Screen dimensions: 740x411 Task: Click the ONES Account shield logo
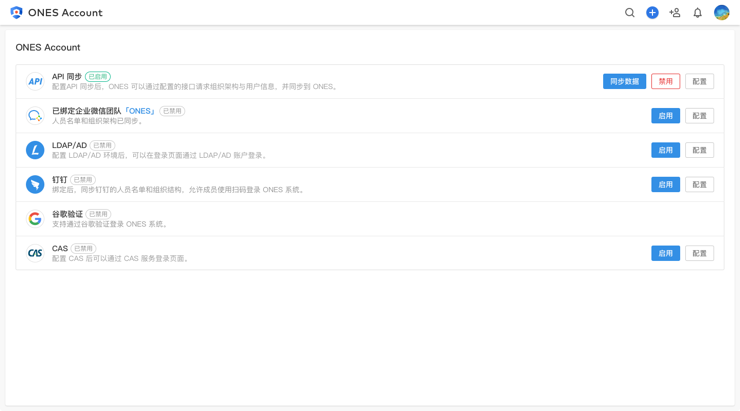point(16,13)
